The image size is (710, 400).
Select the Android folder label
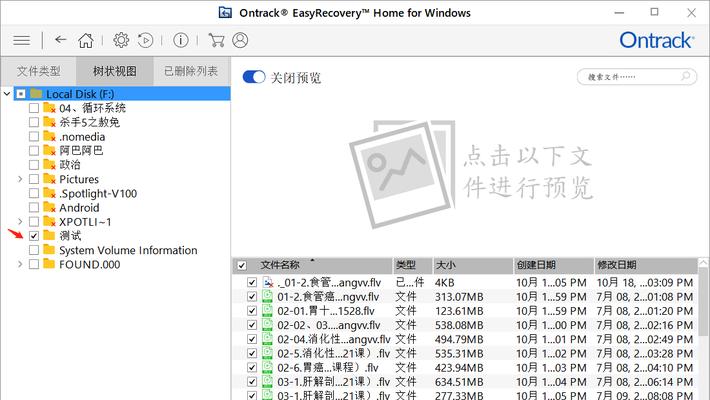[79, 207]
